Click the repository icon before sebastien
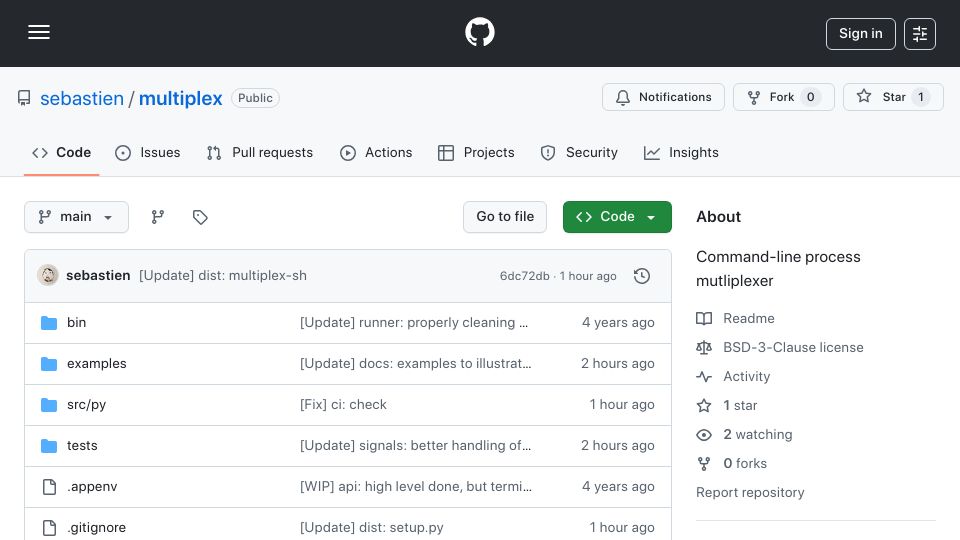The height and width of the screenshot is (540, 960). [x=24, y=98]
